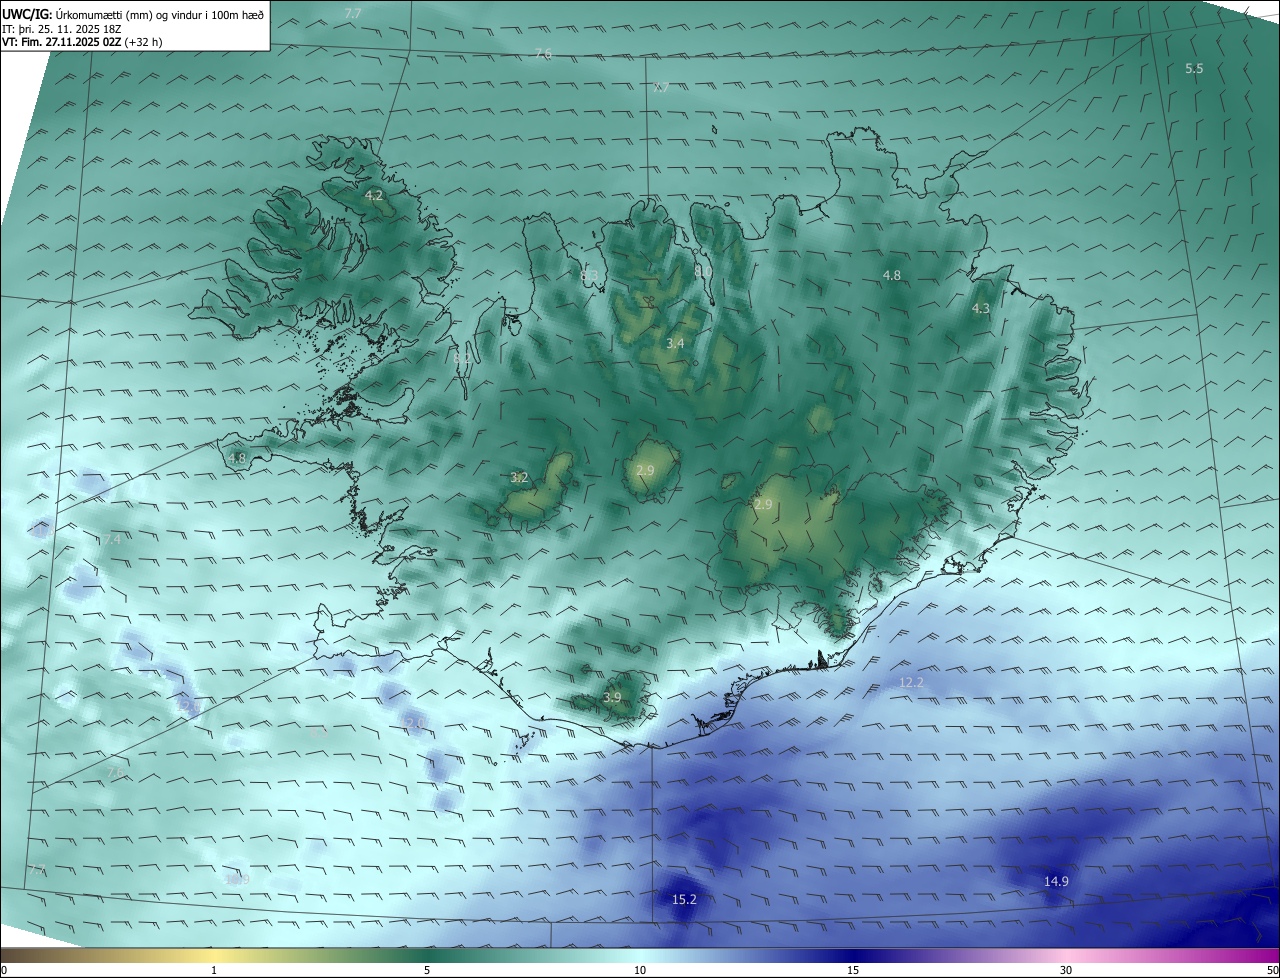
Task: Click the 4.3 value label on the map
Action: 981,309
